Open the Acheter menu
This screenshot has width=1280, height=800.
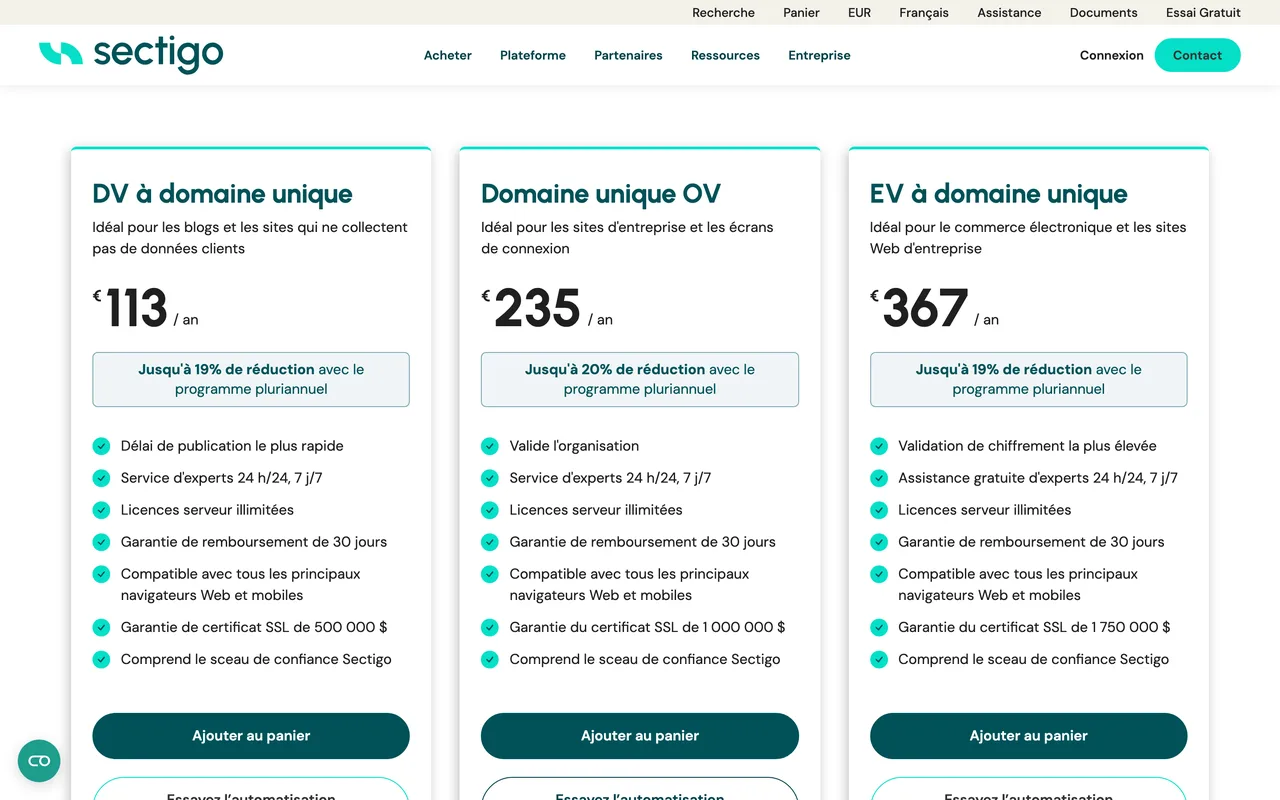pos(448,55)
